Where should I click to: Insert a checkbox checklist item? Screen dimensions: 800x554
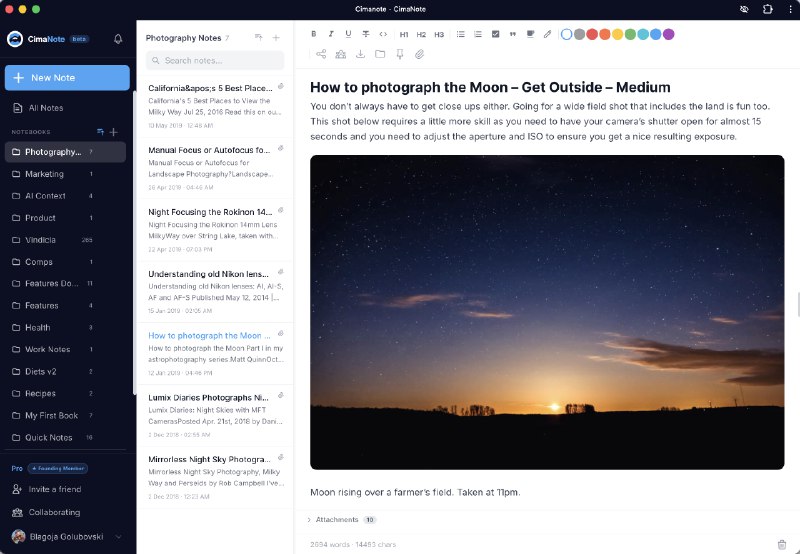495,34
